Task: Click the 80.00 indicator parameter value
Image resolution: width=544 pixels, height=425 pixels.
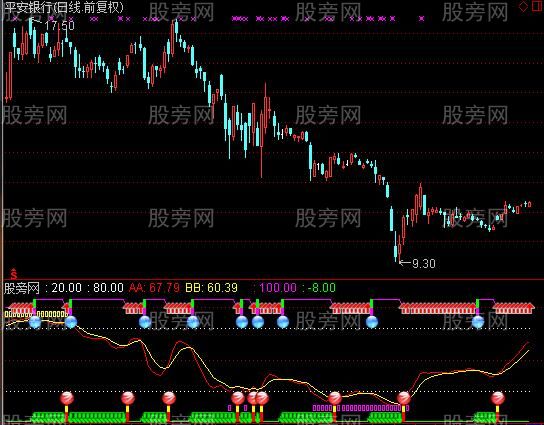Action: pos(108,288)
